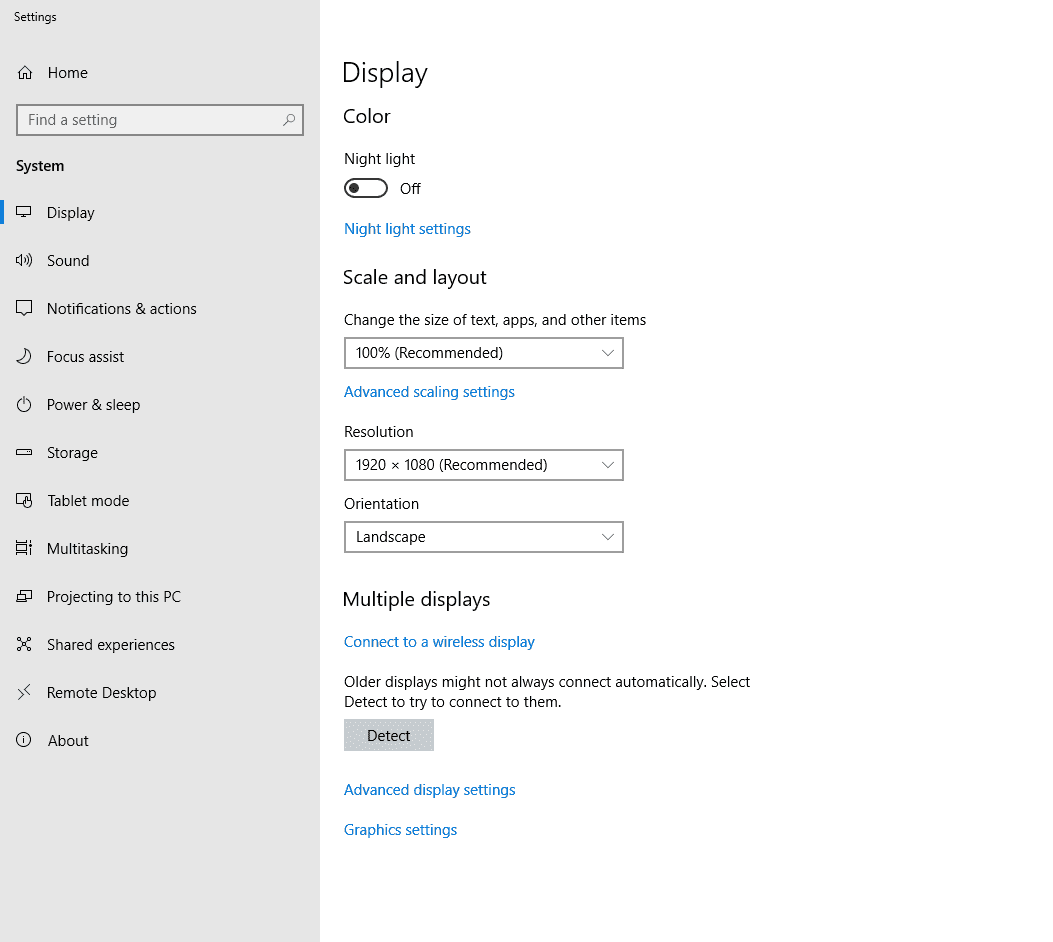Screen dimensions: 1053x942
Task: Click the Storage icon in sidebar
Action: [x=24, y=452]
